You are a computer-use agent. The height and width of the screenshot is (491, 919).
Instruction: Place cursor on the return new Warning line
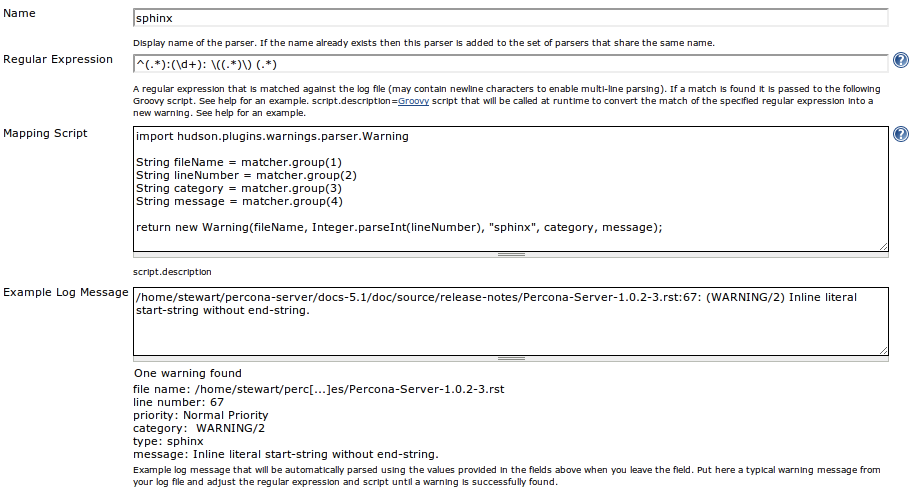pyautogui.click(x=399, y=227)
